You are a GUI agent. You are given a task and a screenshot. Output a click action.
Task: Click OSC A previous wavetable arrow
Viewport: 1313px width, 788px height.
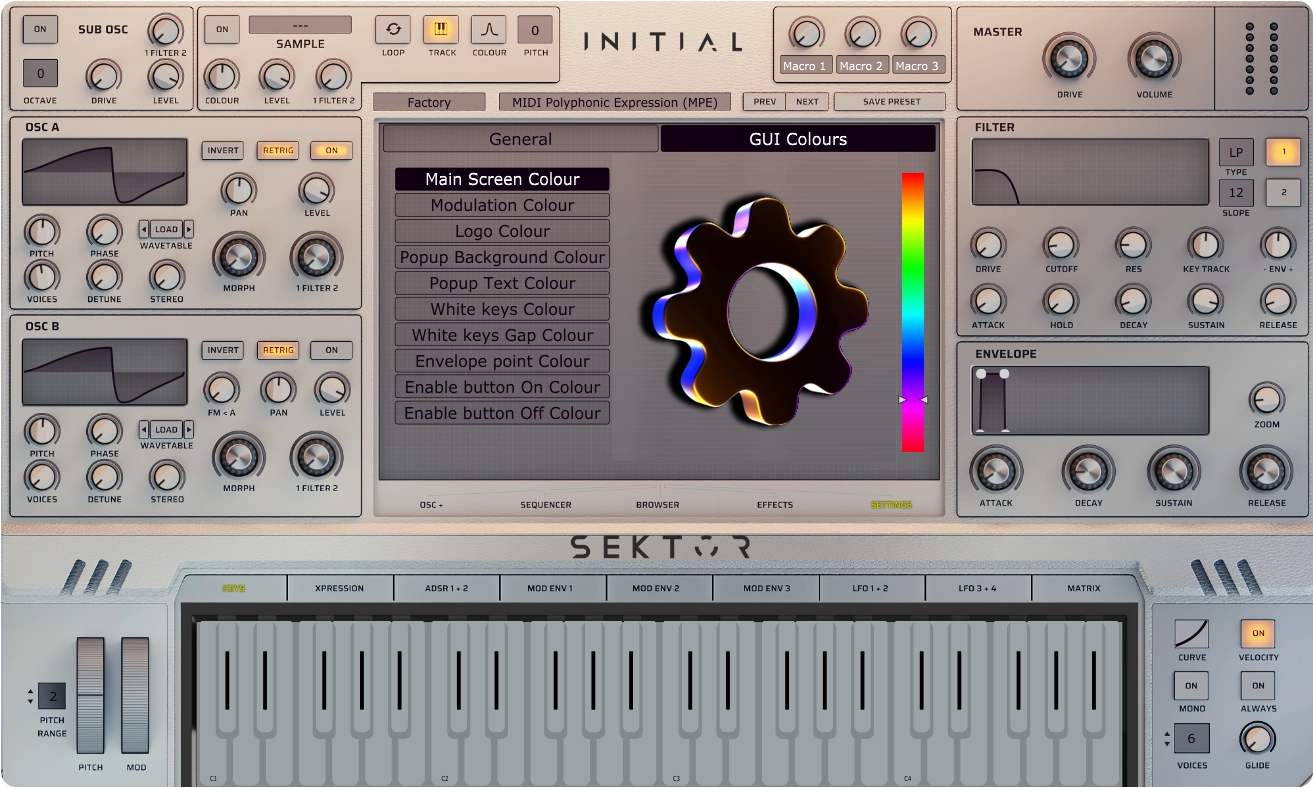144,229
